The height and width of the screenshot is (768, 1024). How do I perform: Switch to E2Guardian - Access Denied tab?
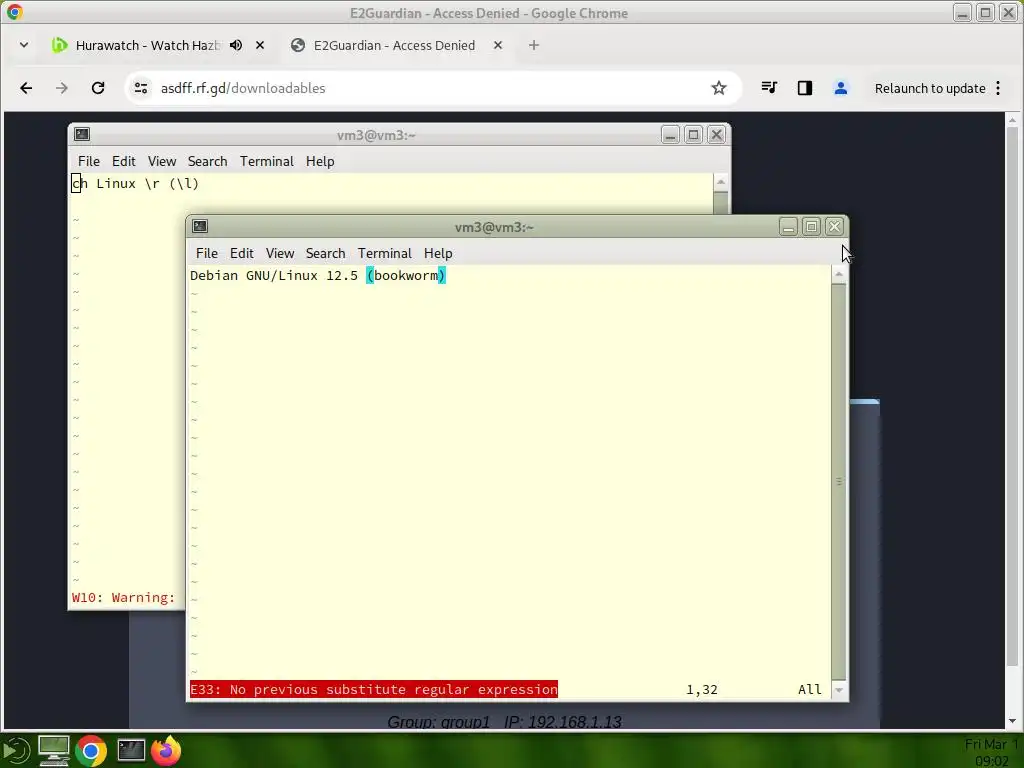[x=394, y=45]
